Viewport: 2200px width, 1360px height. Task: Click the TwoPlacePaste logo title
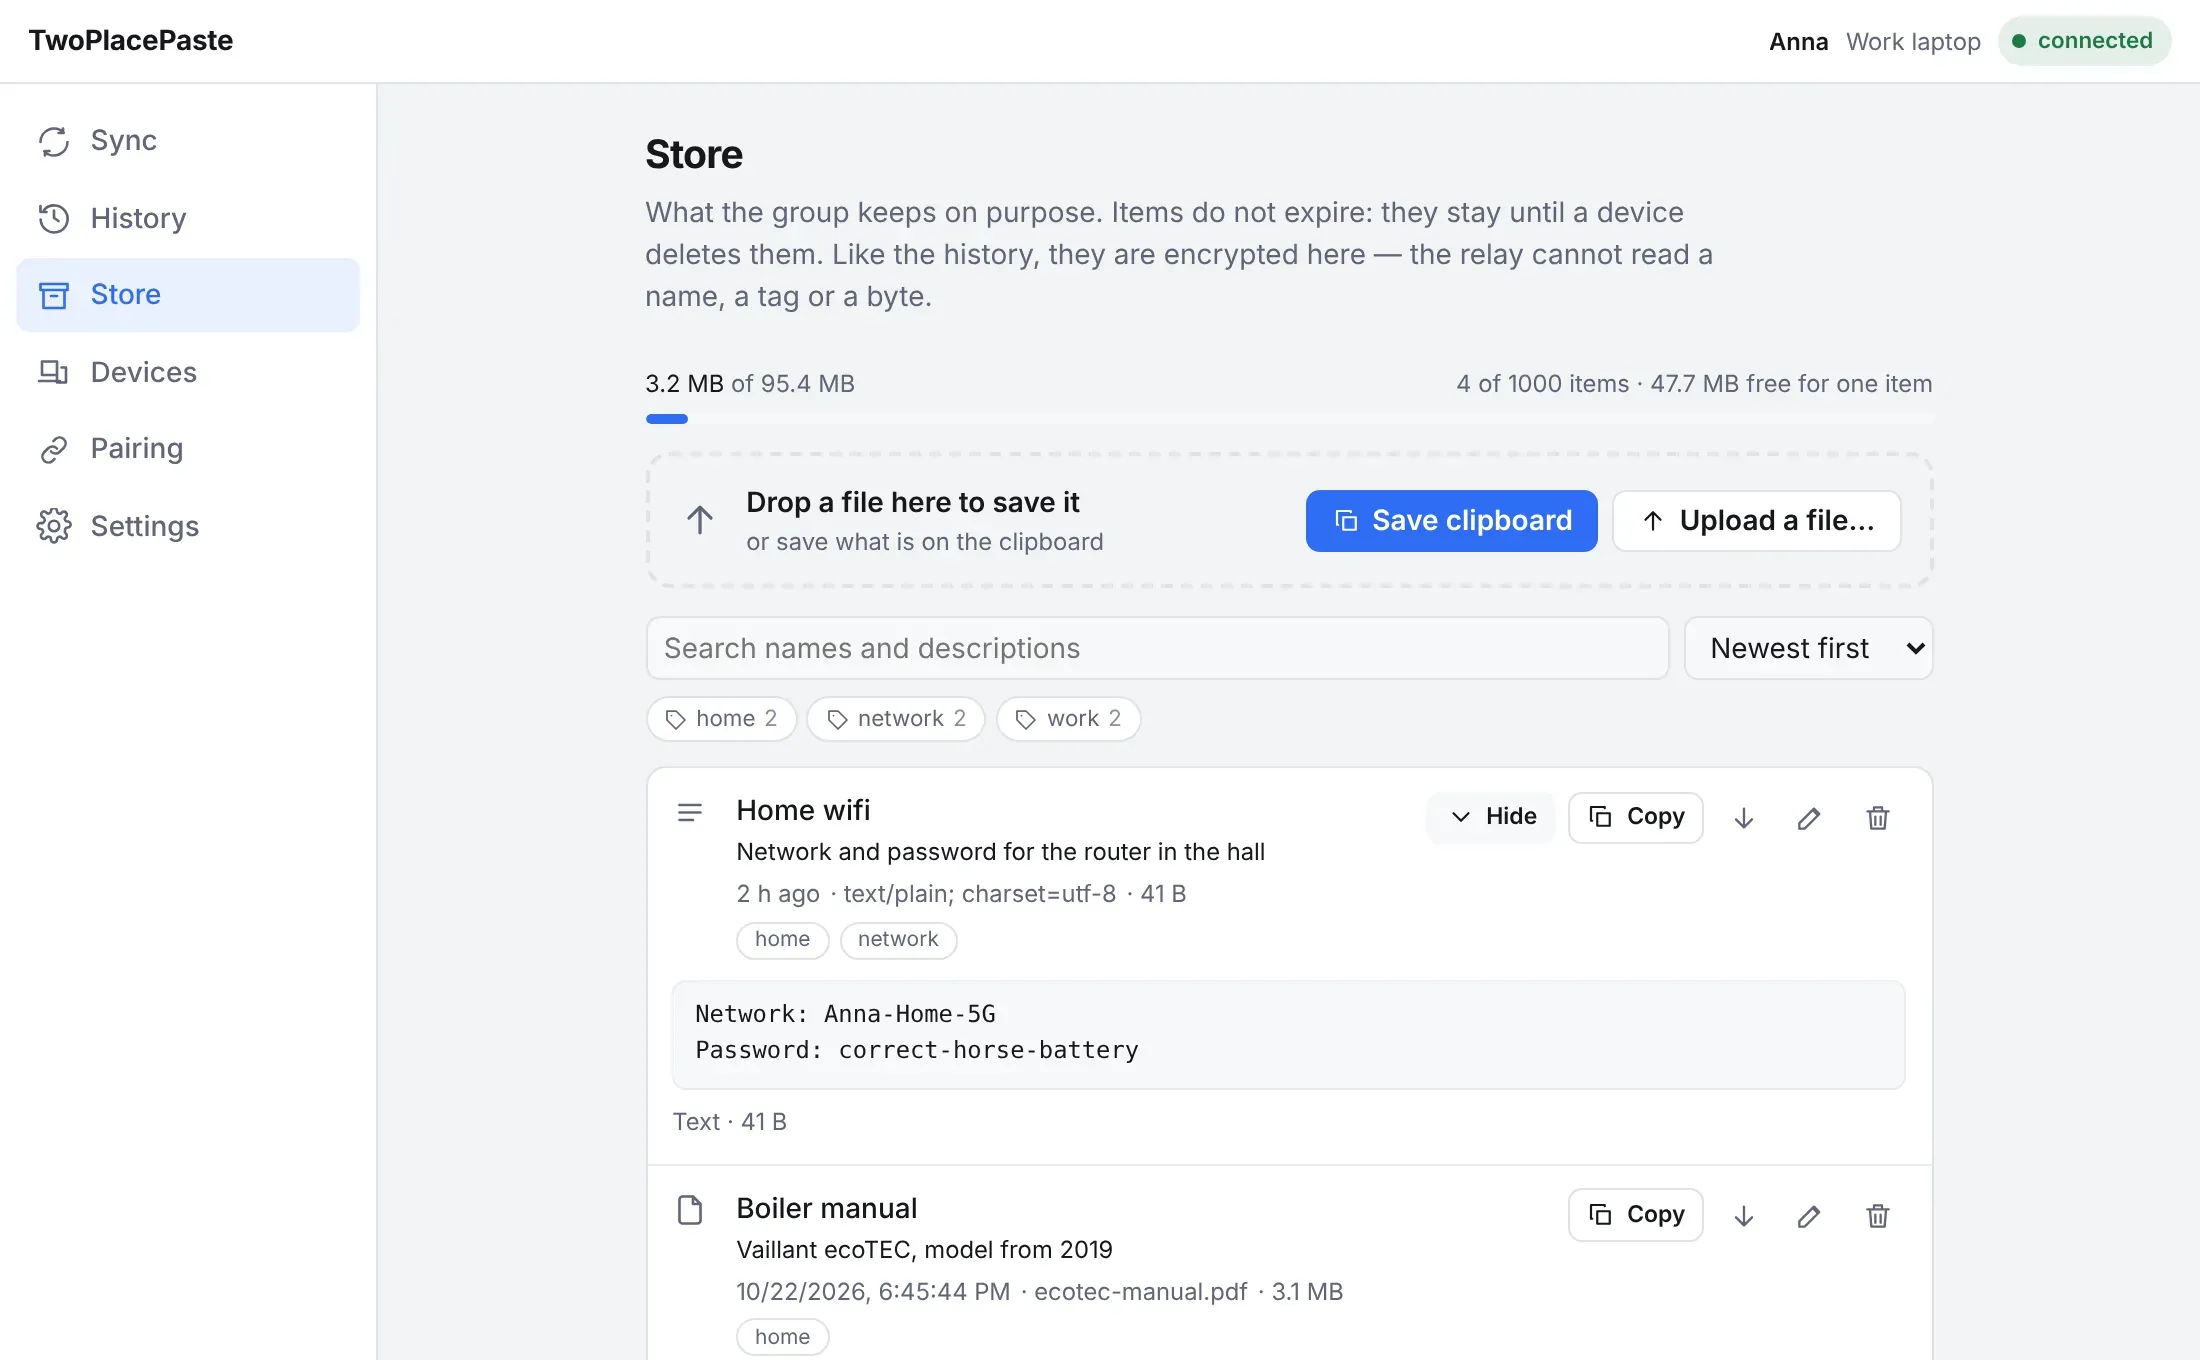[x=131, y=41]
